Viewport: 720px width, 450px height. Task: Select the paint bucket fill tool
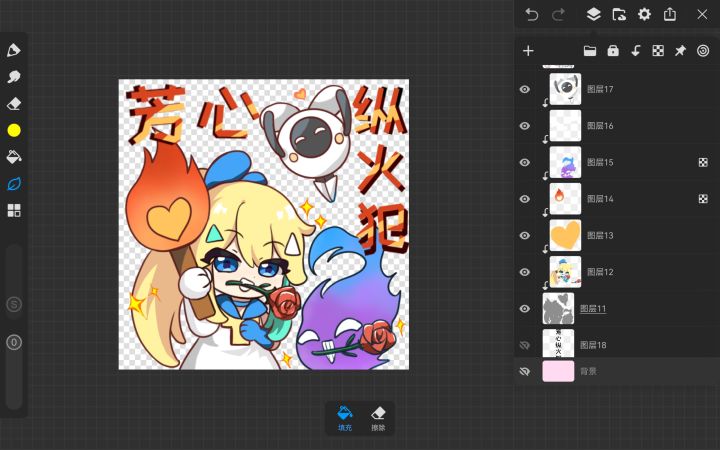[14, 157]
